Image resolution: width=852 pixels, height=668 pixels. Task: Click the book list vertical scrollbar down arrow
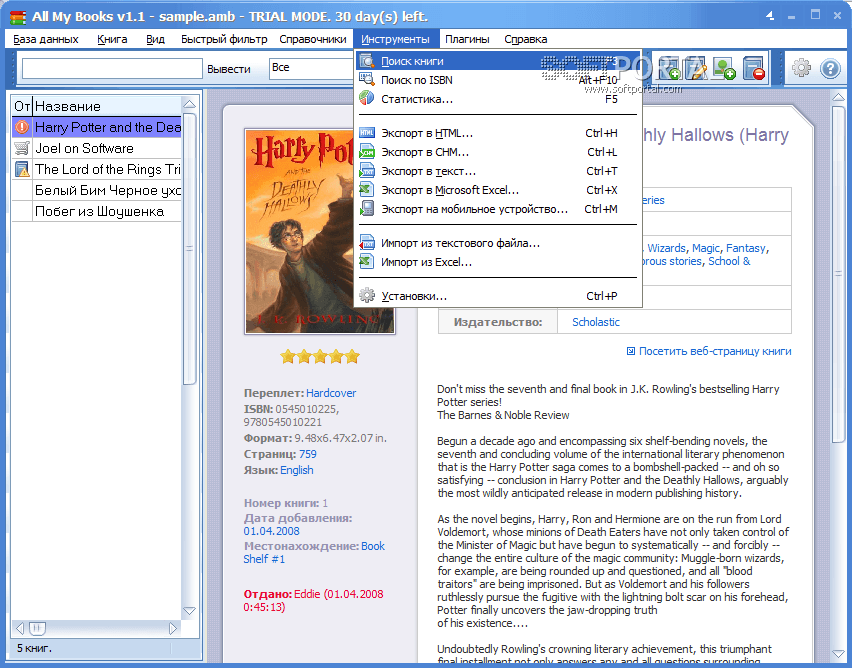click(189, 611)
